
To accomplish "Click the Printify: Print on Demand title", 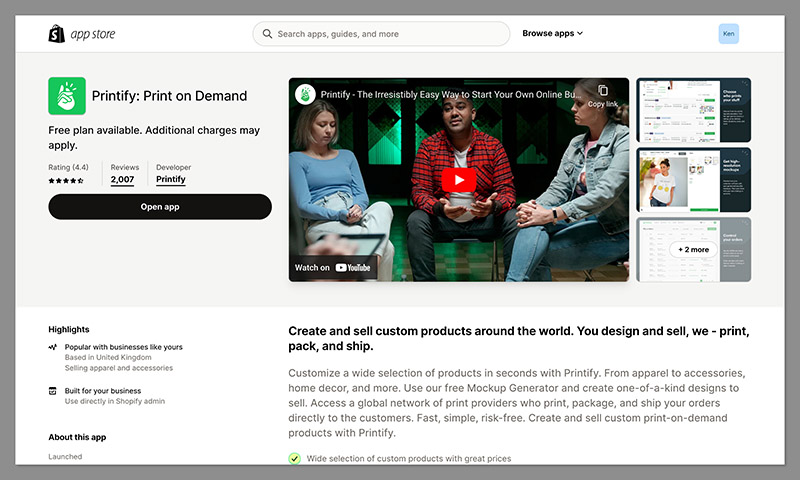I will [169, 96].
